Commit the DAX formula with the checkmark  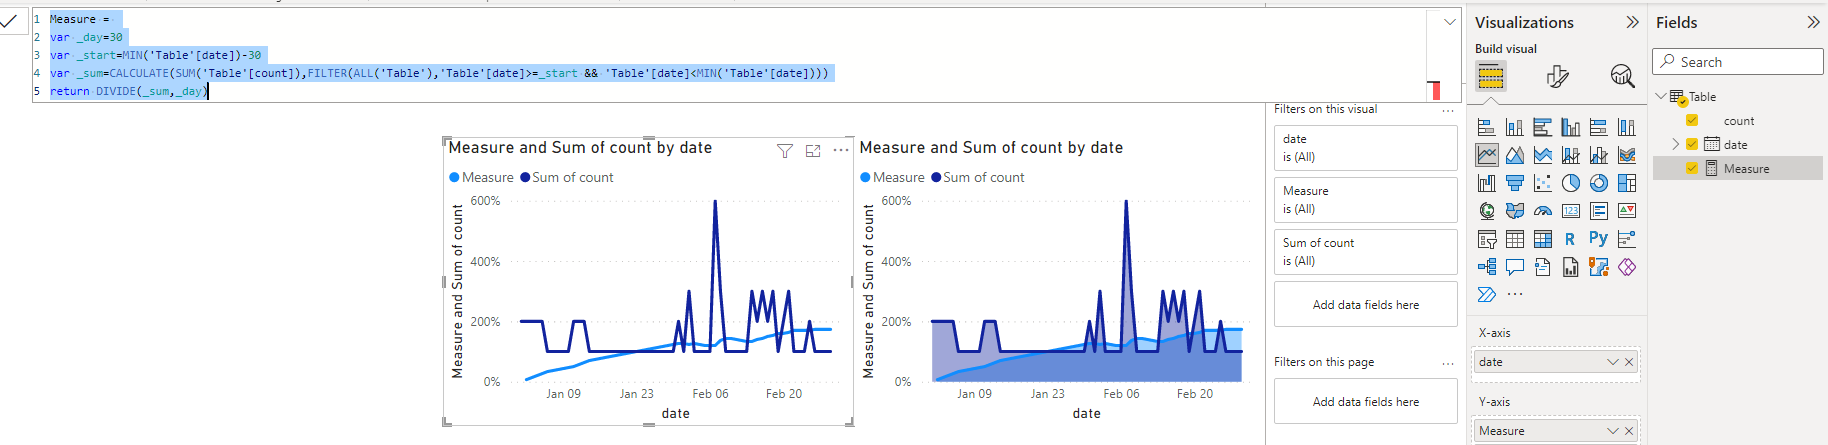coord(9,20)
